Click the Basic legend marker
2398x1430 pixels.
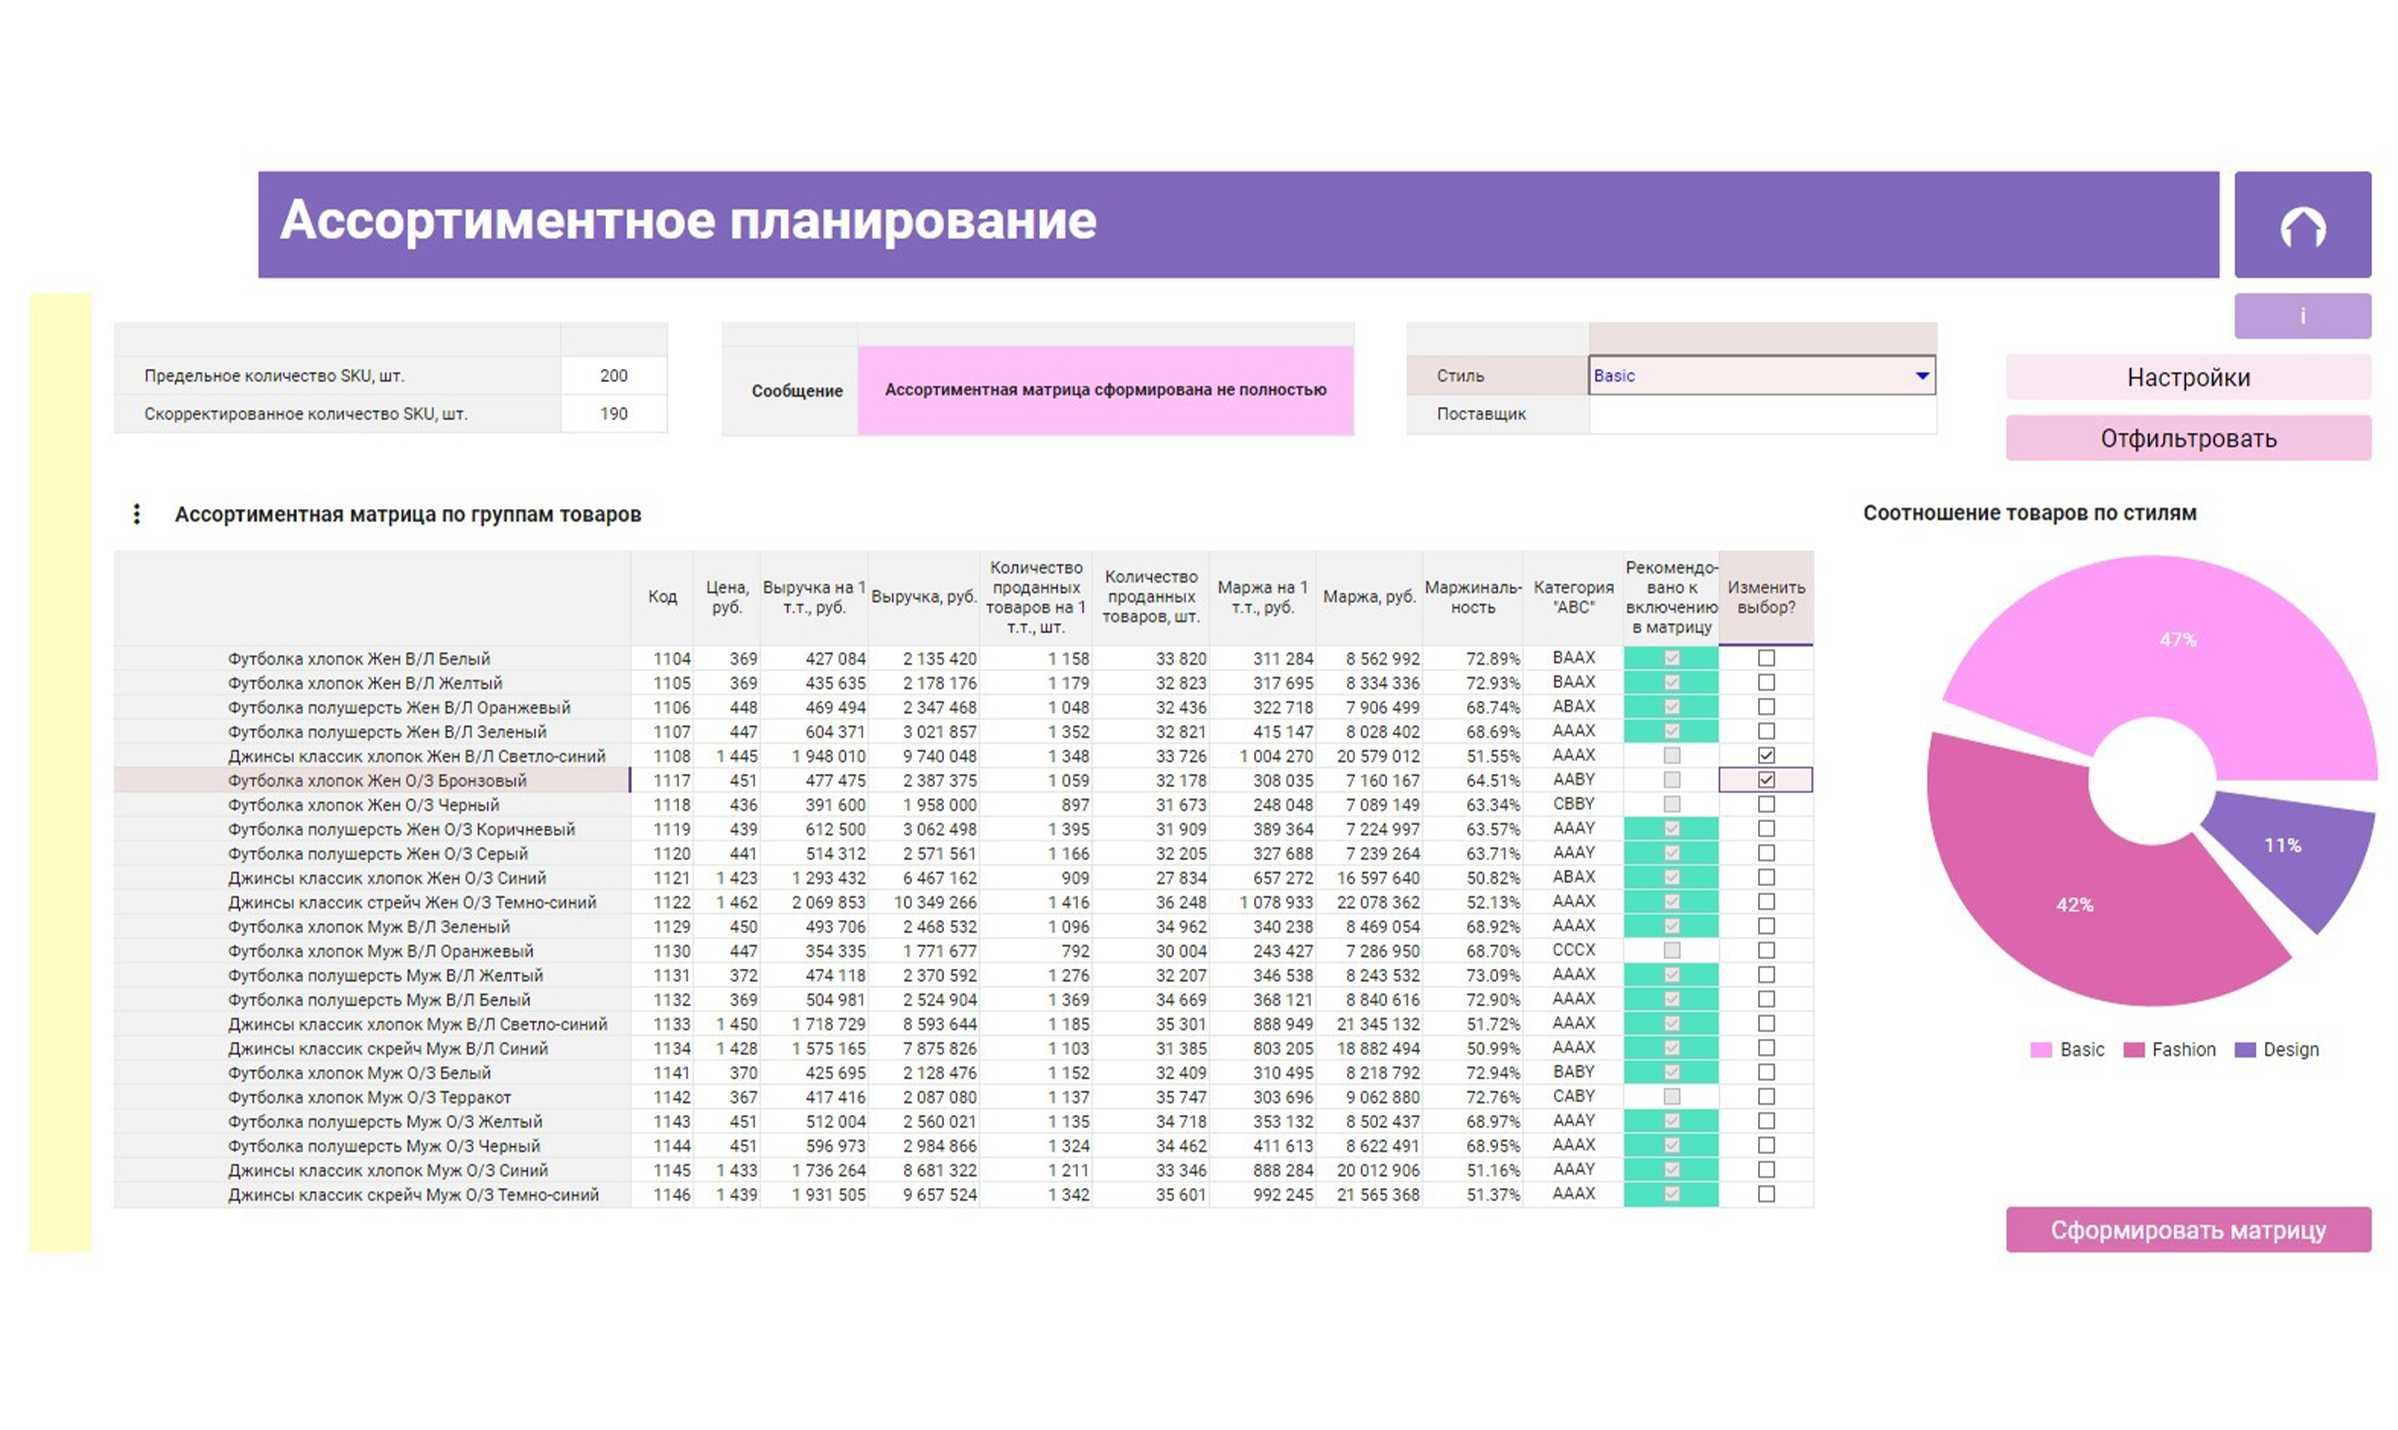point(2040,1050)
